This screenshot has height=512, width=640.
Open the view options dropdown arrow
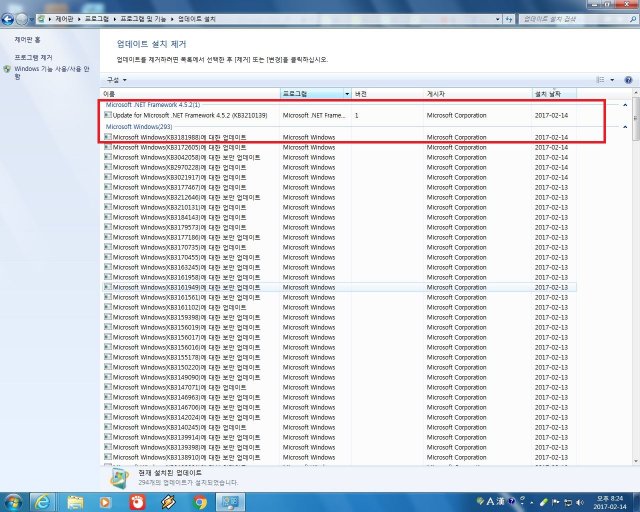(612, 80)
